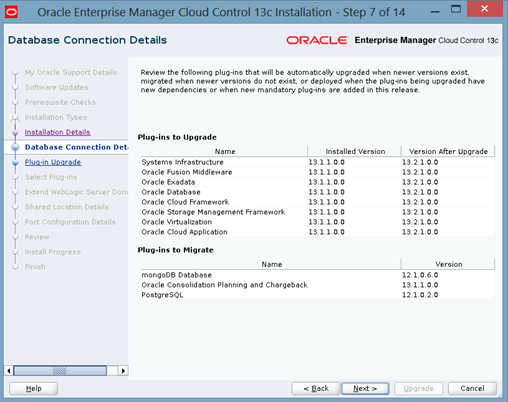This screenshot has width=508, height=402.
Task: Click the Oracle logo icon in title bar
Action: pos(11,12)
